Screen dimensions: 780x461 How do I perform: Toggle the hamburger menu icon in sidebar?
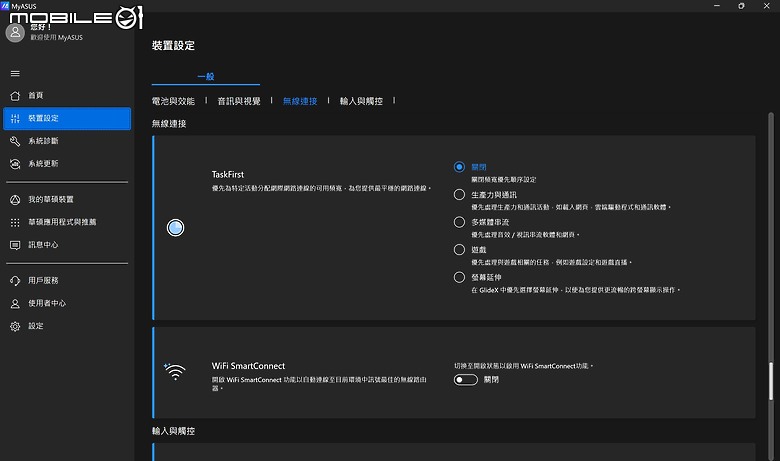pyautogui.click(x=15, y=74)
